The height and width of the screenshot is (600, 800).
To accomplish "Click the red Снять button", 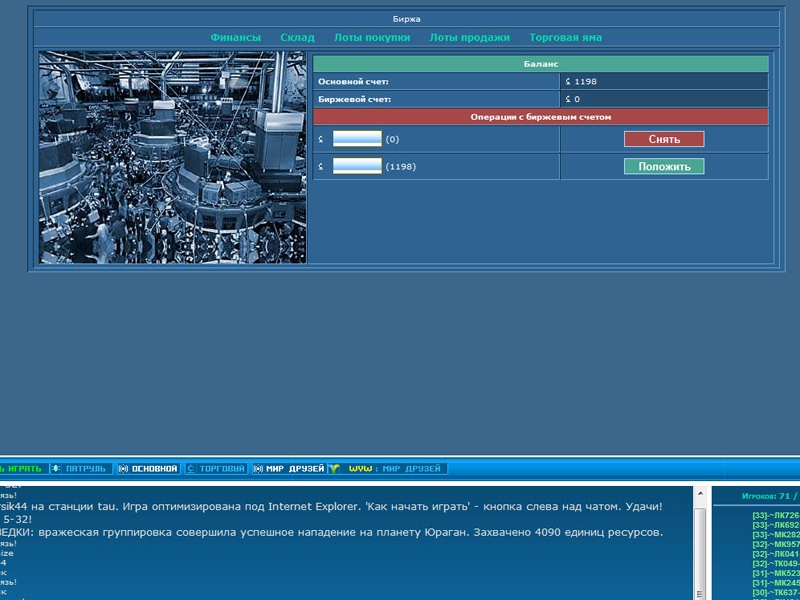I will (x=664, y=139).
